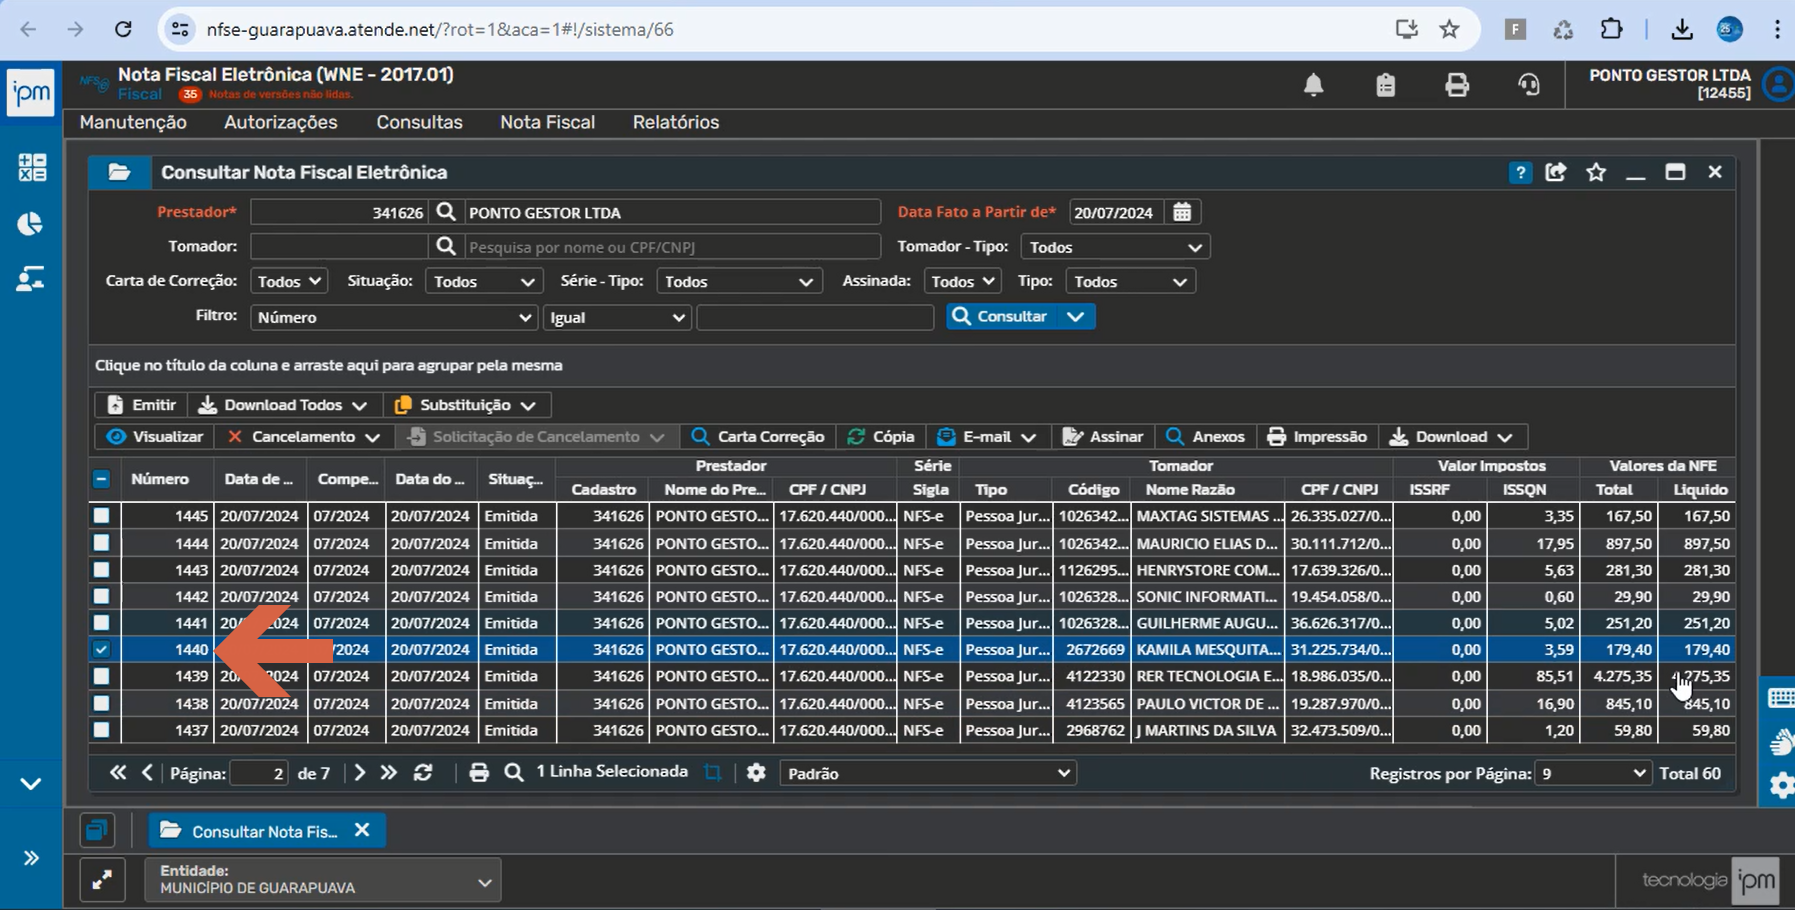Screen dimensions: 1795x910
Task: Open the Relatórios menu
Action: [676, 122]
